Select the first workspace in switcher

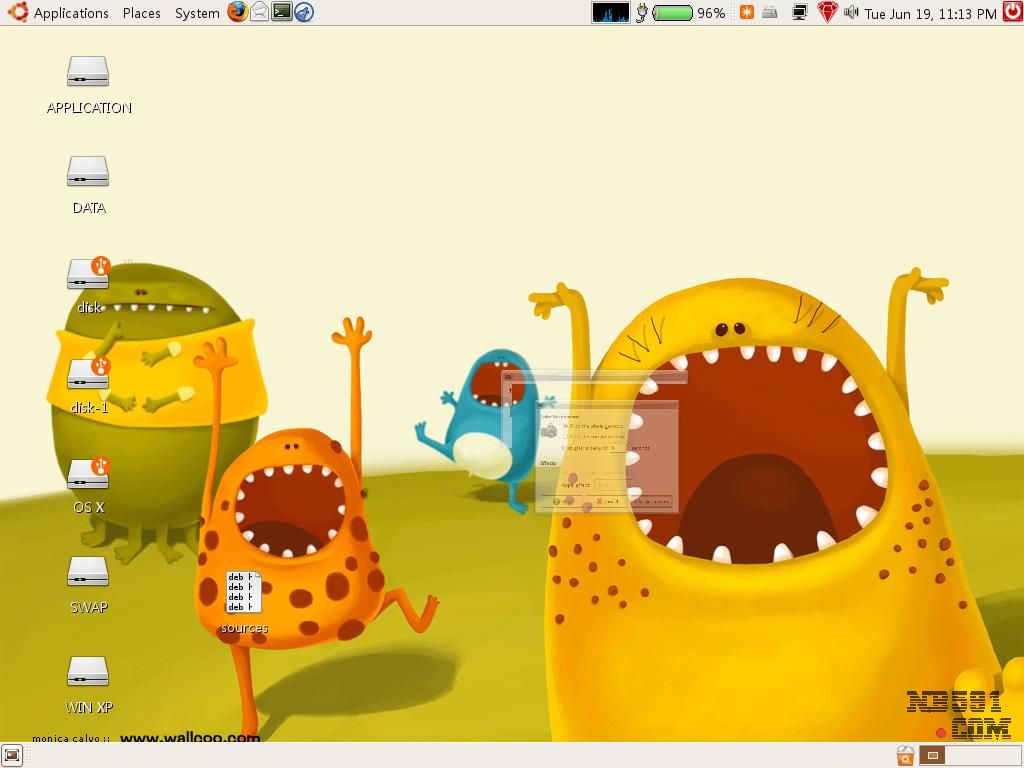tap(933, 756)
